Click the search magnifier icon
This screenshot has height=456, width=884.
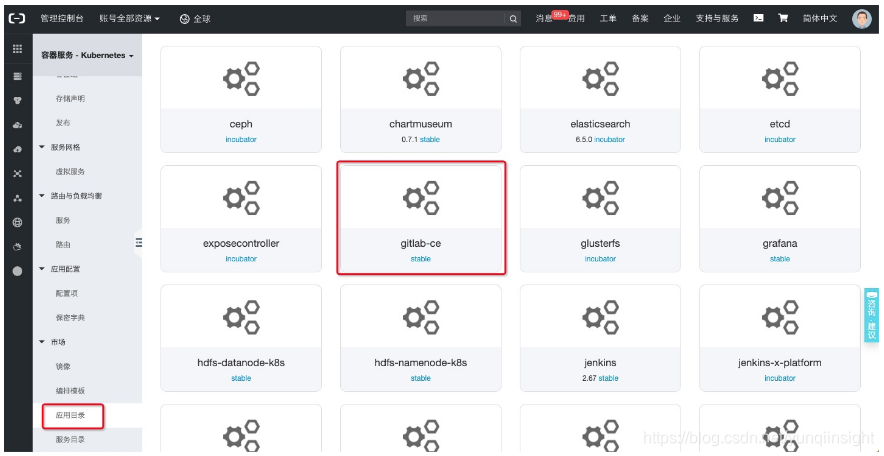pos(513,19)
